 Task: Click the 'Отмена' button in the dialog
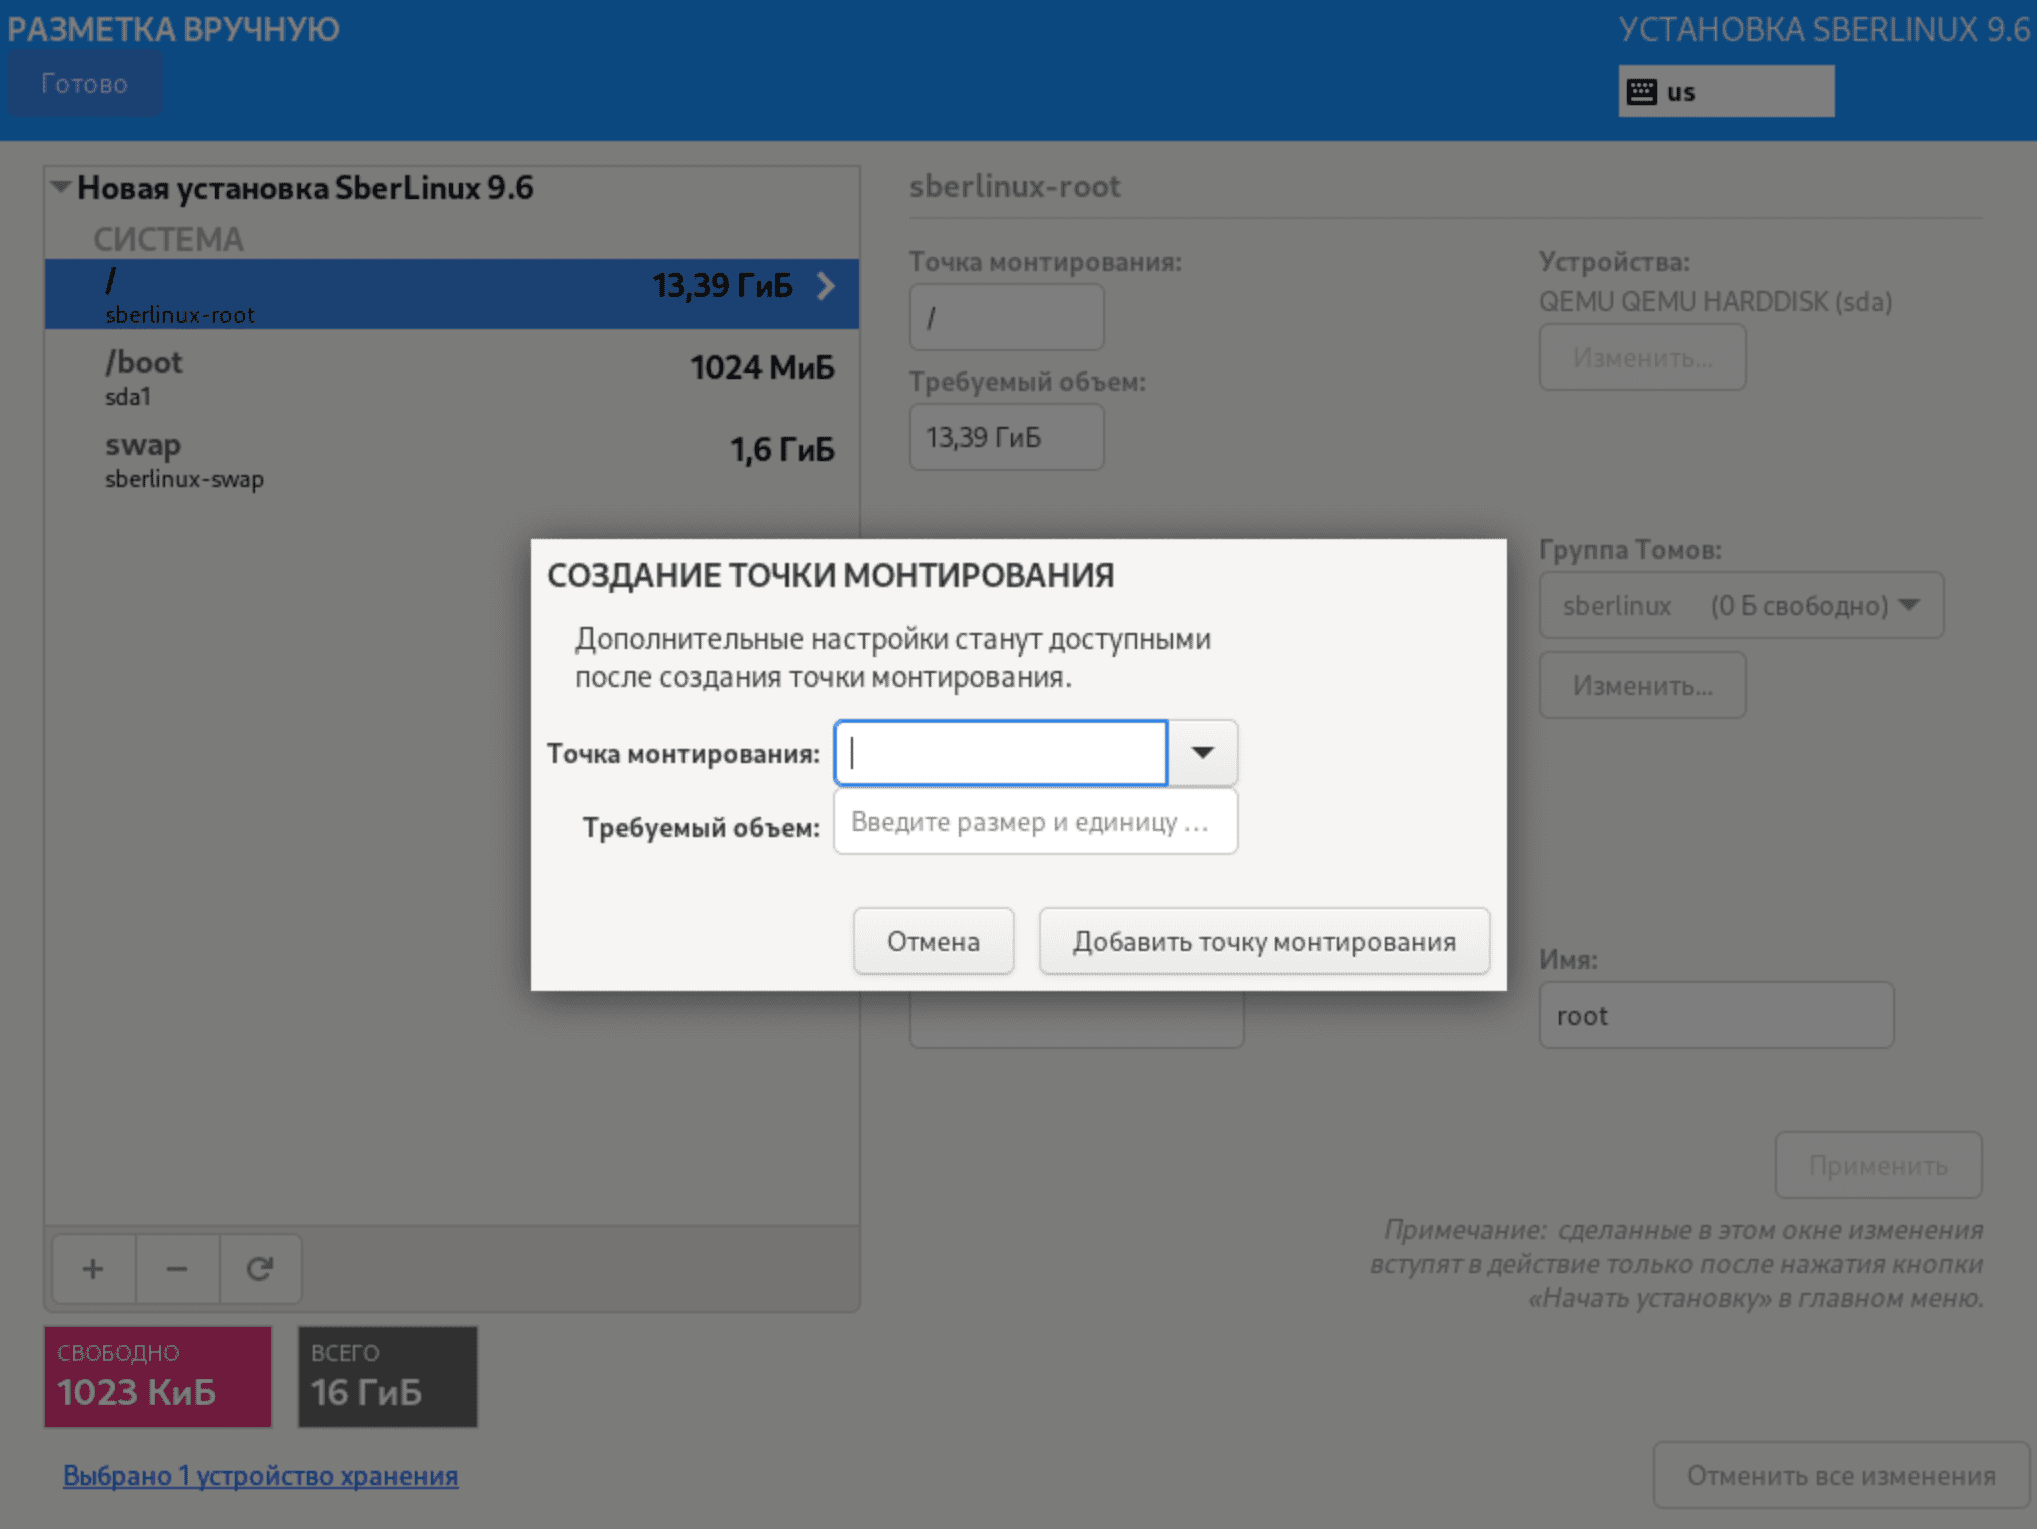933,941
